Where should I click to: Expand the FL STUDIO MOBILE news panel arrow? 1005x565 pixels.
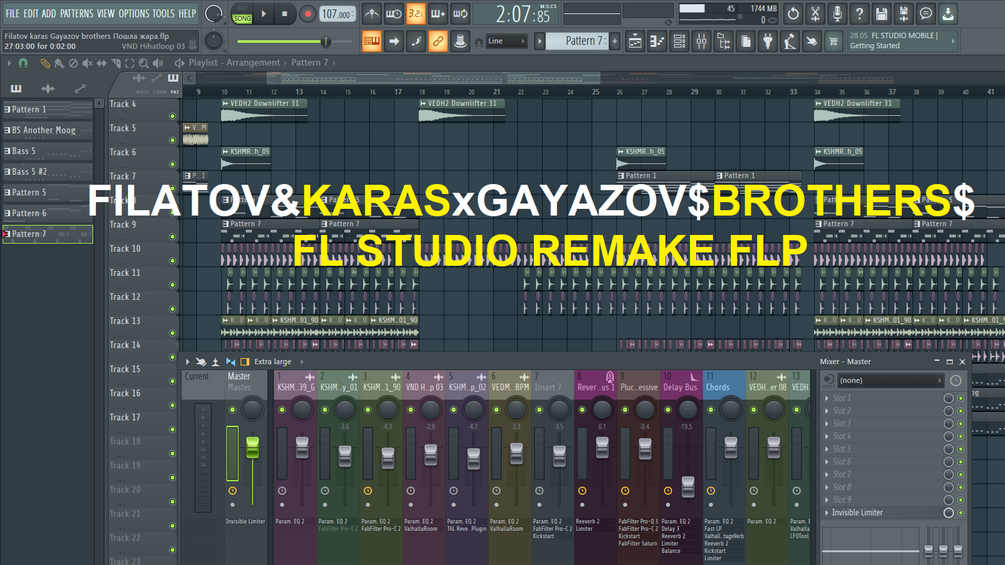pyautogui.click(x=953, y=41)
